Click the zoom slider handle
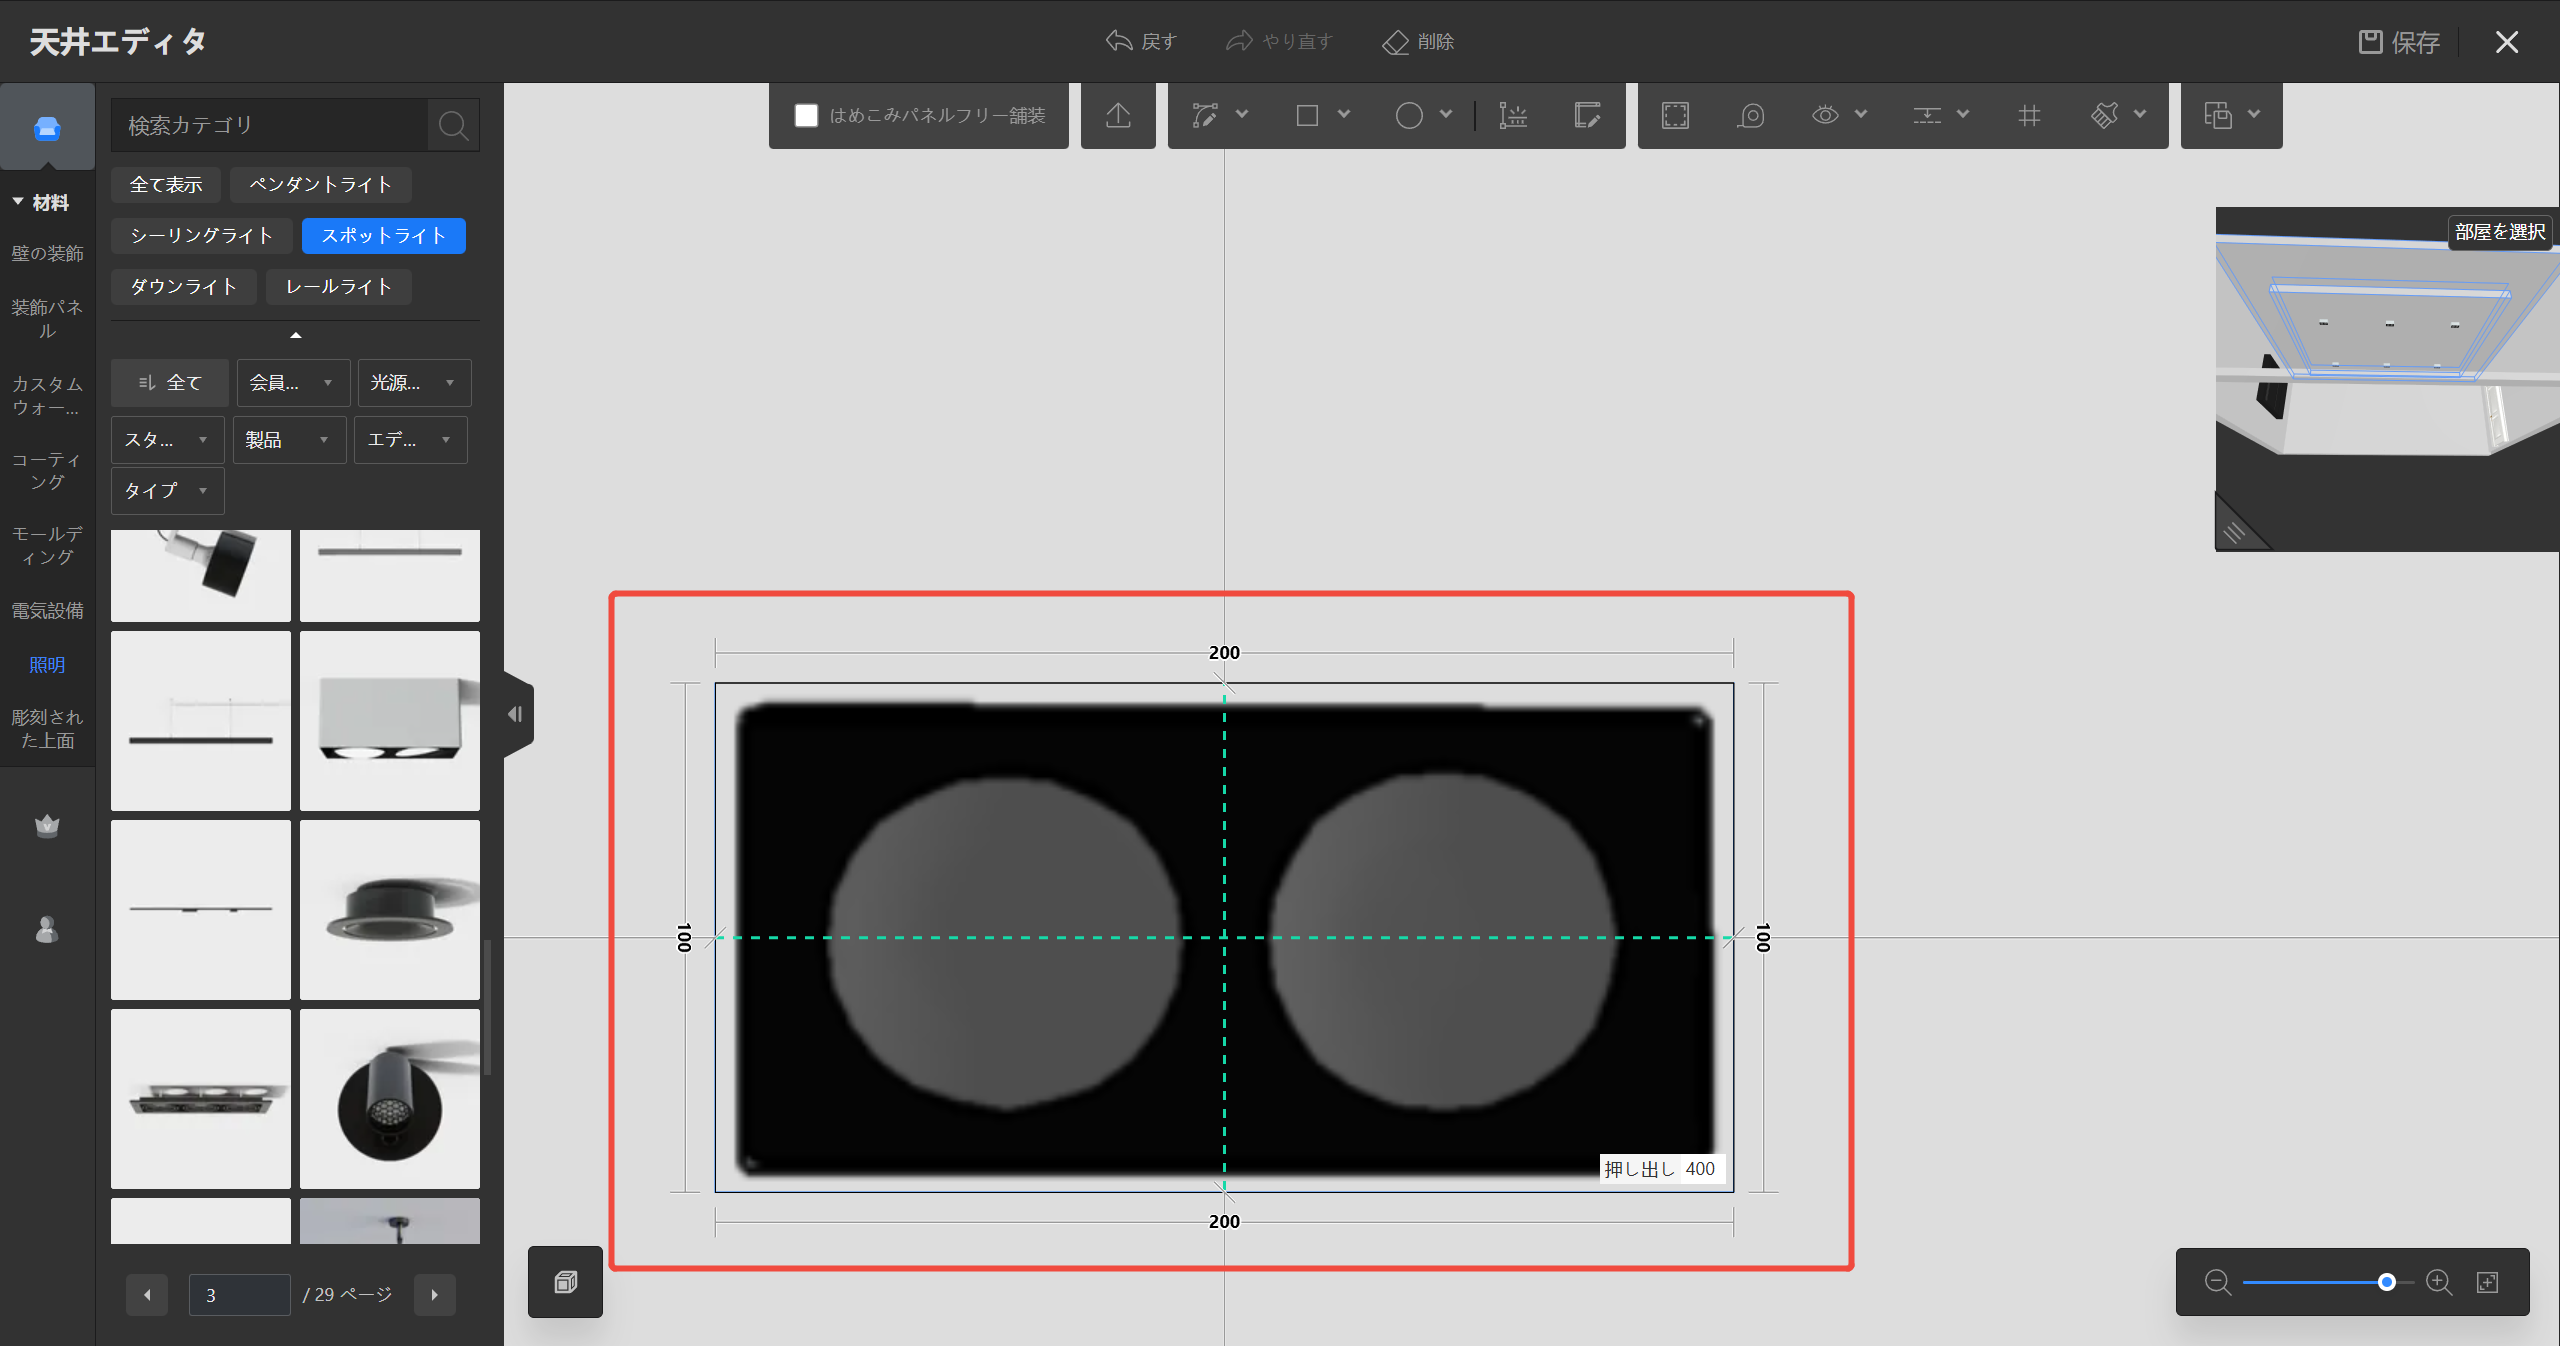This screenshot has width=2560, height=1346. (2387, 1282)
